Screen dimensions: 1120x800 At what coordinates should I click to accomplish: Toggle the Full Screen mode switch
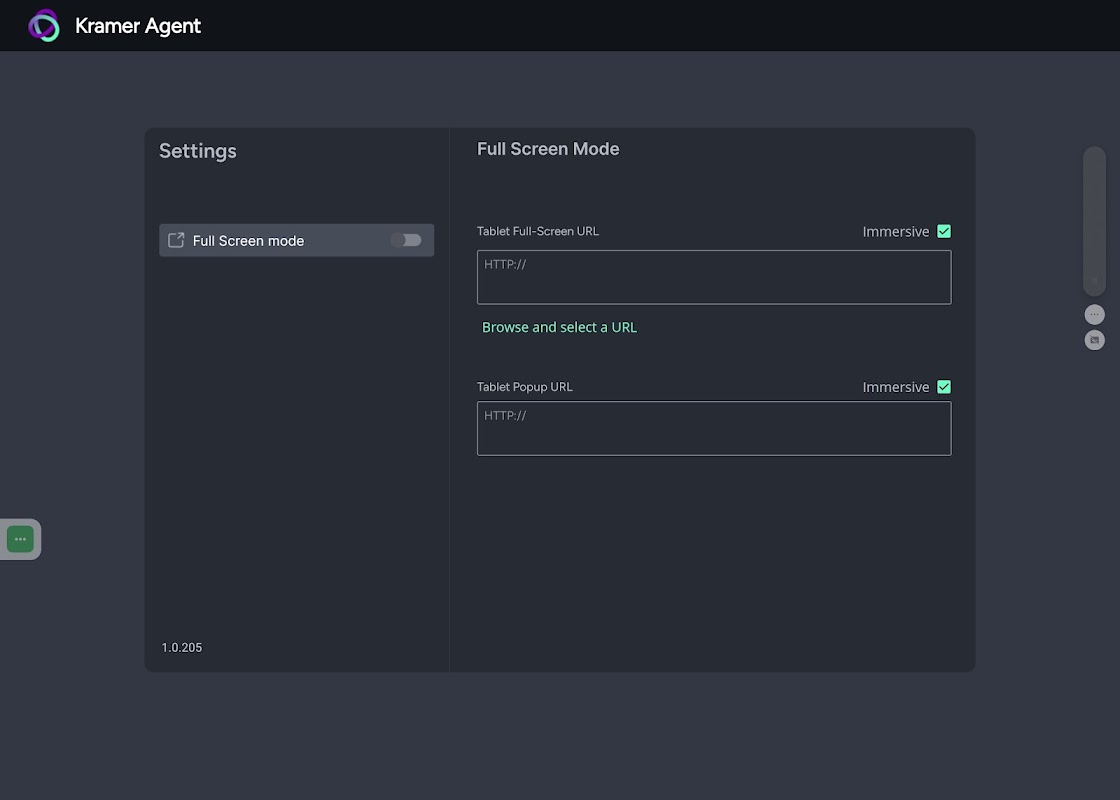[x=406, y=240]
